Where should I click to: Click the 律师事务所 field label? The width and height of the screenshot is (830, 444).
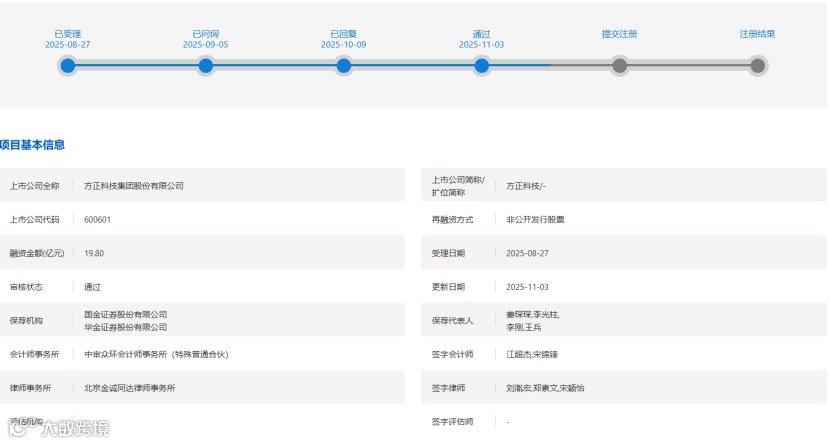point(30,388)
